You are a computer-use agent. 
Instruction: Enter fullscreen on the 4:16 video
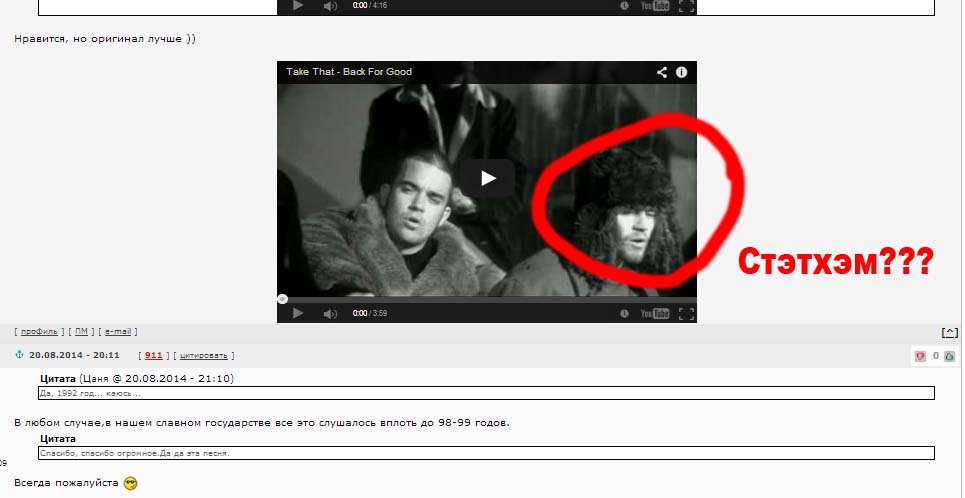tap(687, 6)
